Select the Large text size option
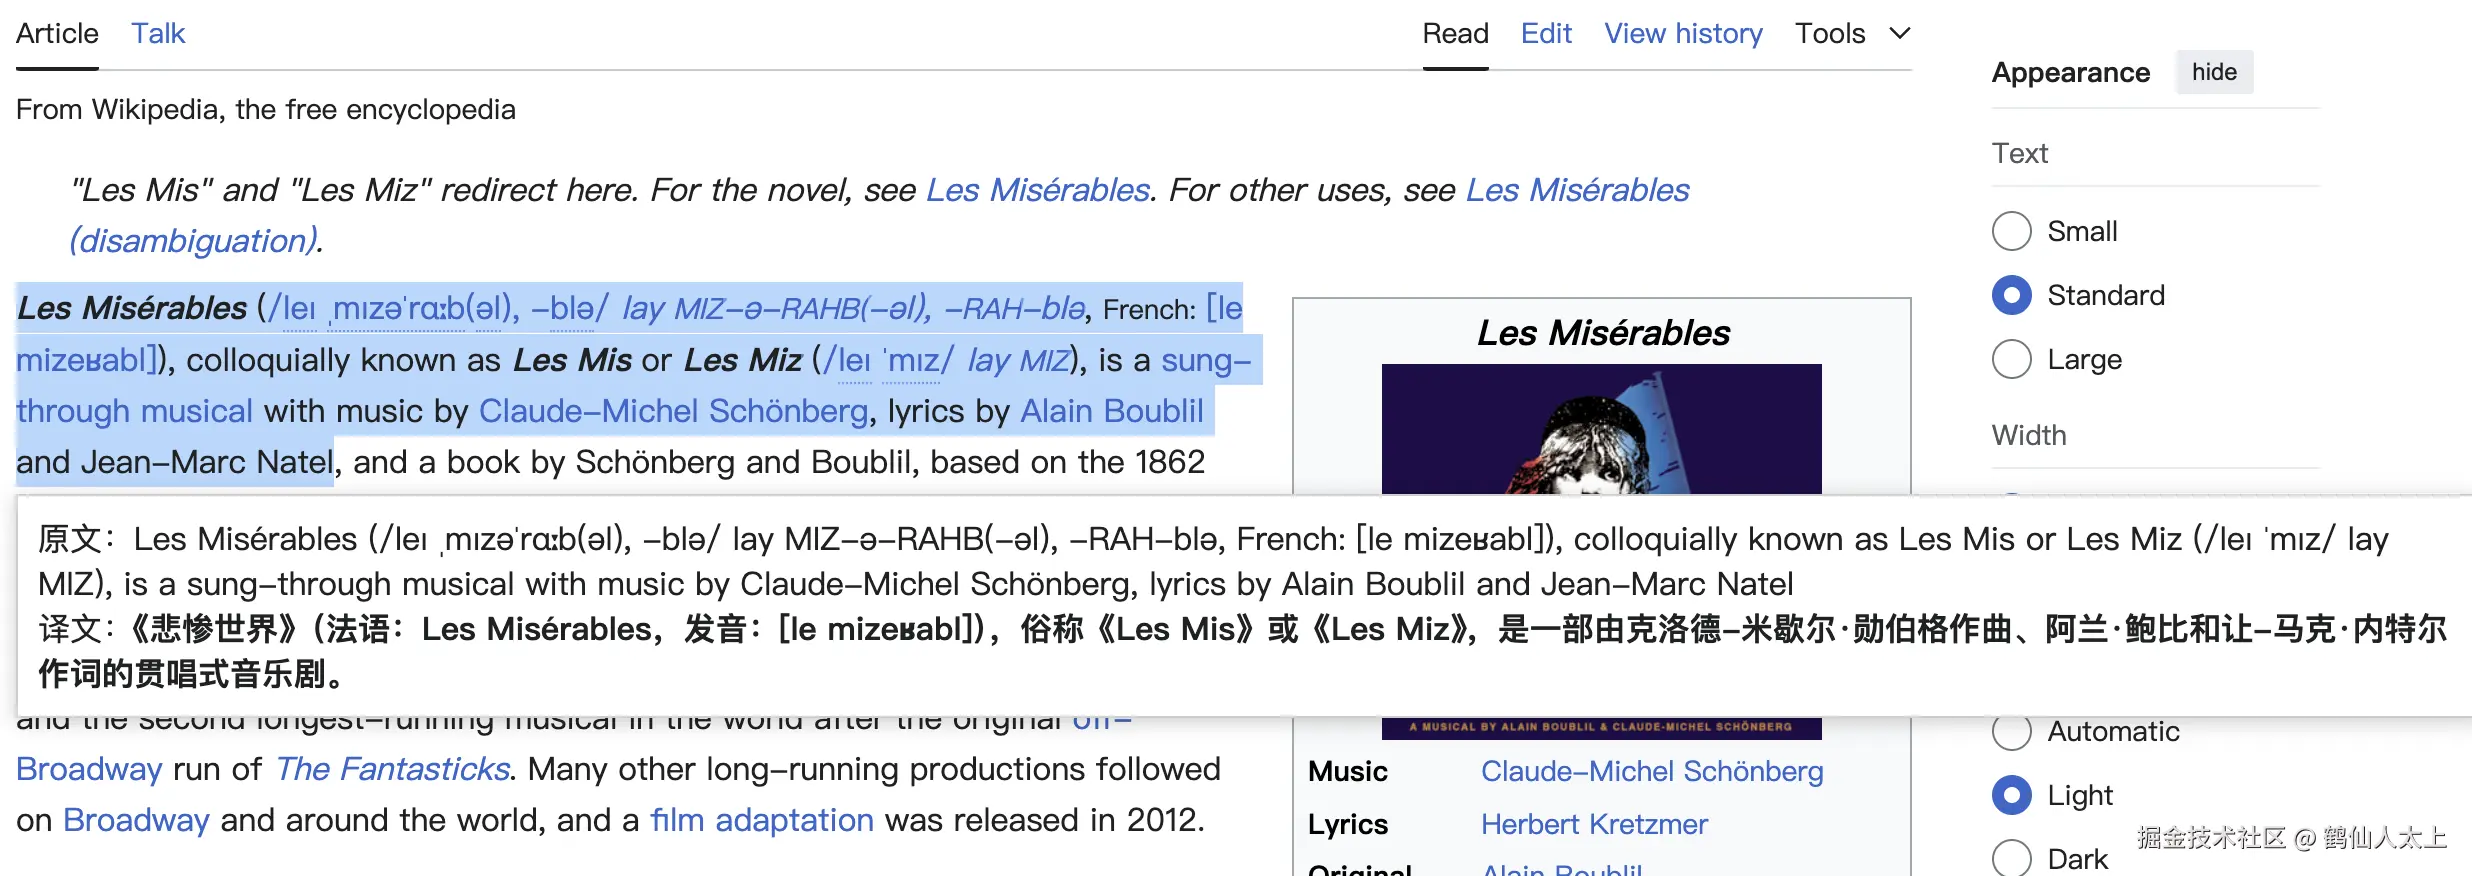Image resolution: width=2472 pixels, height=876 pixels. 2012,359
